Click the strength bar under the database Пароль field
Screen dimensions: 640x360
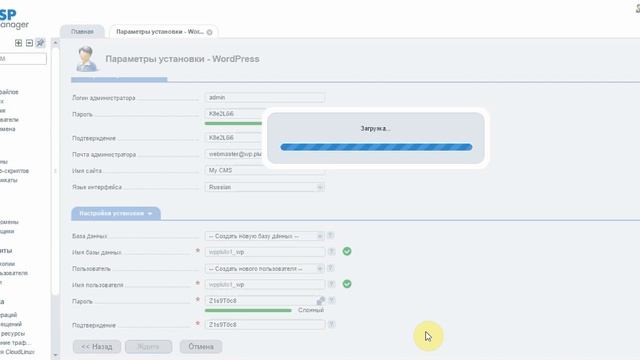pyautogui.click(x=248, y=311)
